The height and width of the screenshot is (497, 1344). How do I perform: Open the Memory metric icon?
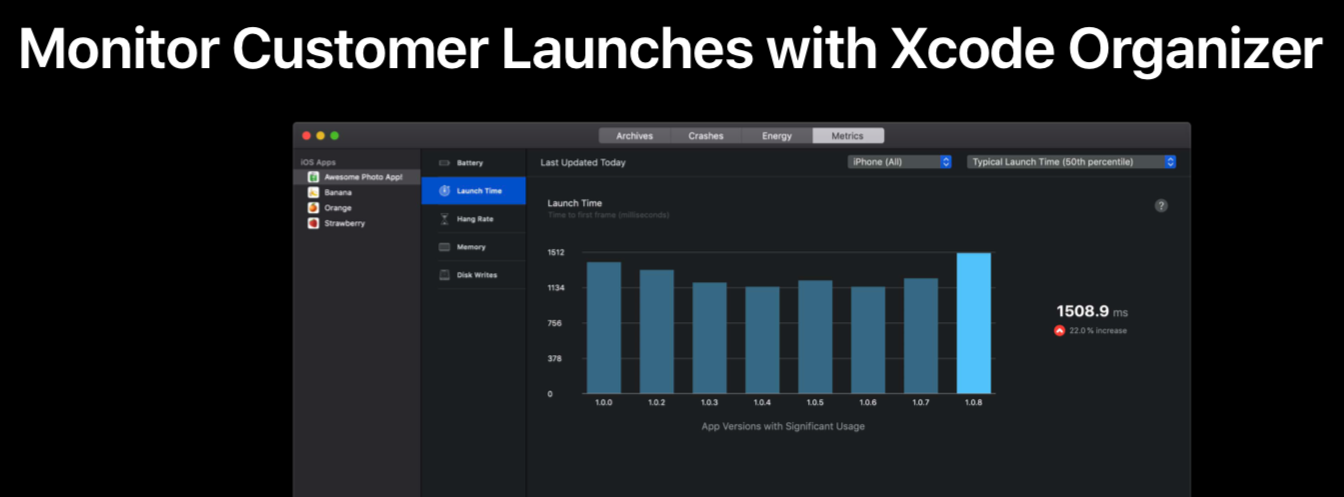[x=445, y=246]
